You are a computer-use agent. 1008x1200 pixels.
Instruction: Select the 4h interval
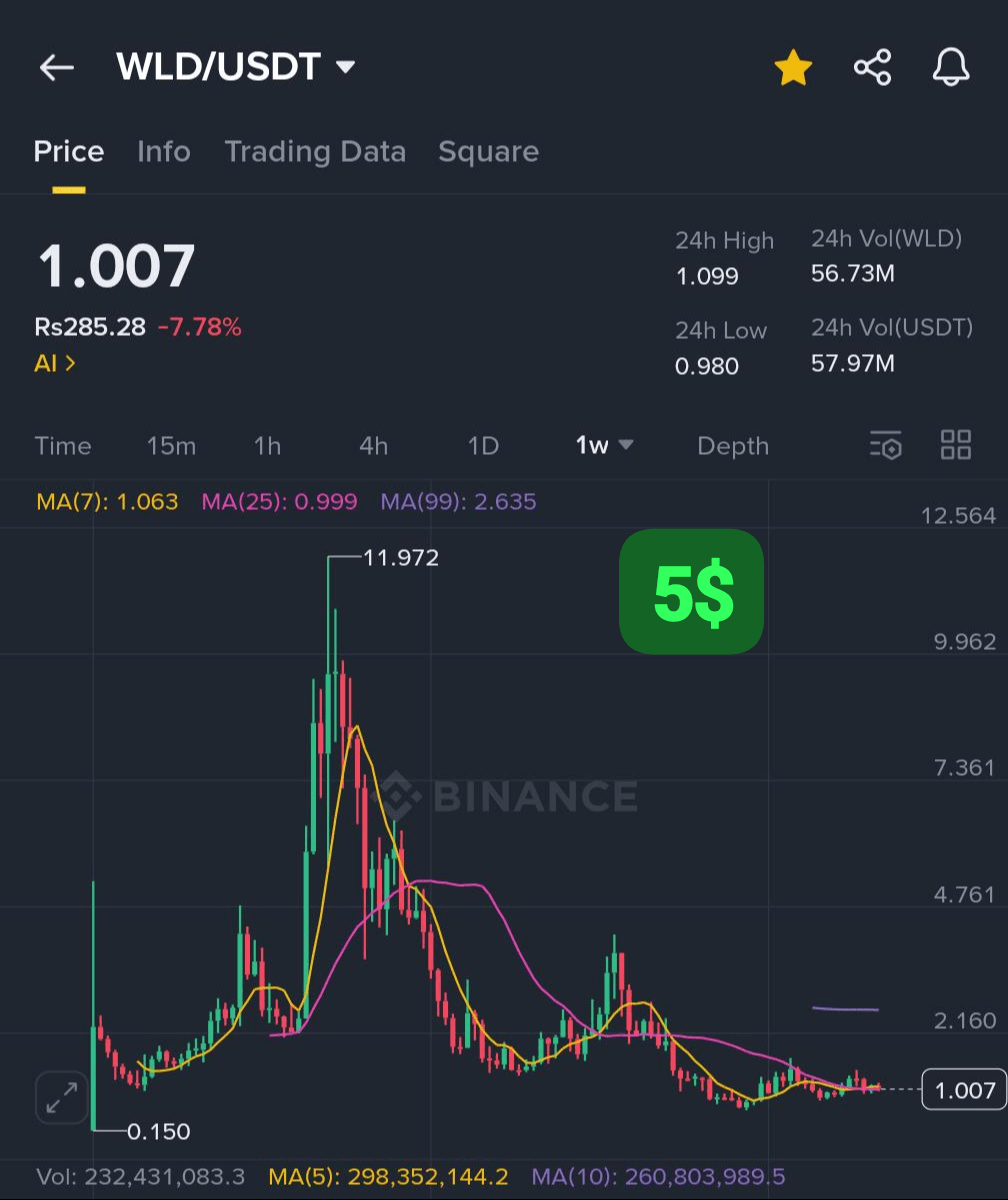pyautogui.click(x=373, y=446)
